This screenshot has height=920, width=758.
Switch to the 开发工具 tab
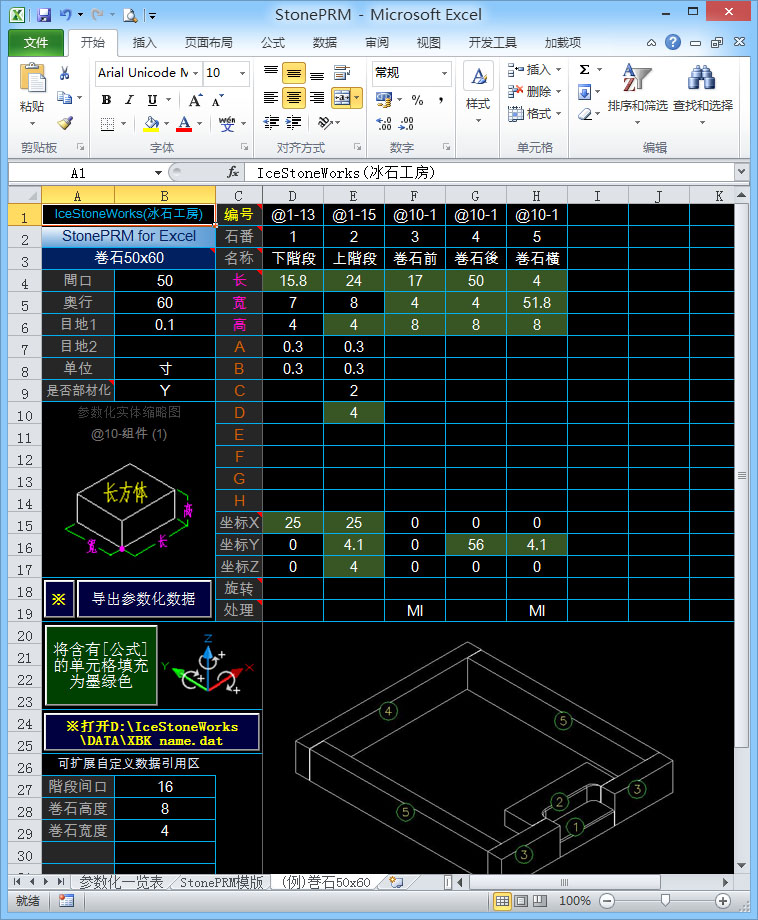coord(492,43)
